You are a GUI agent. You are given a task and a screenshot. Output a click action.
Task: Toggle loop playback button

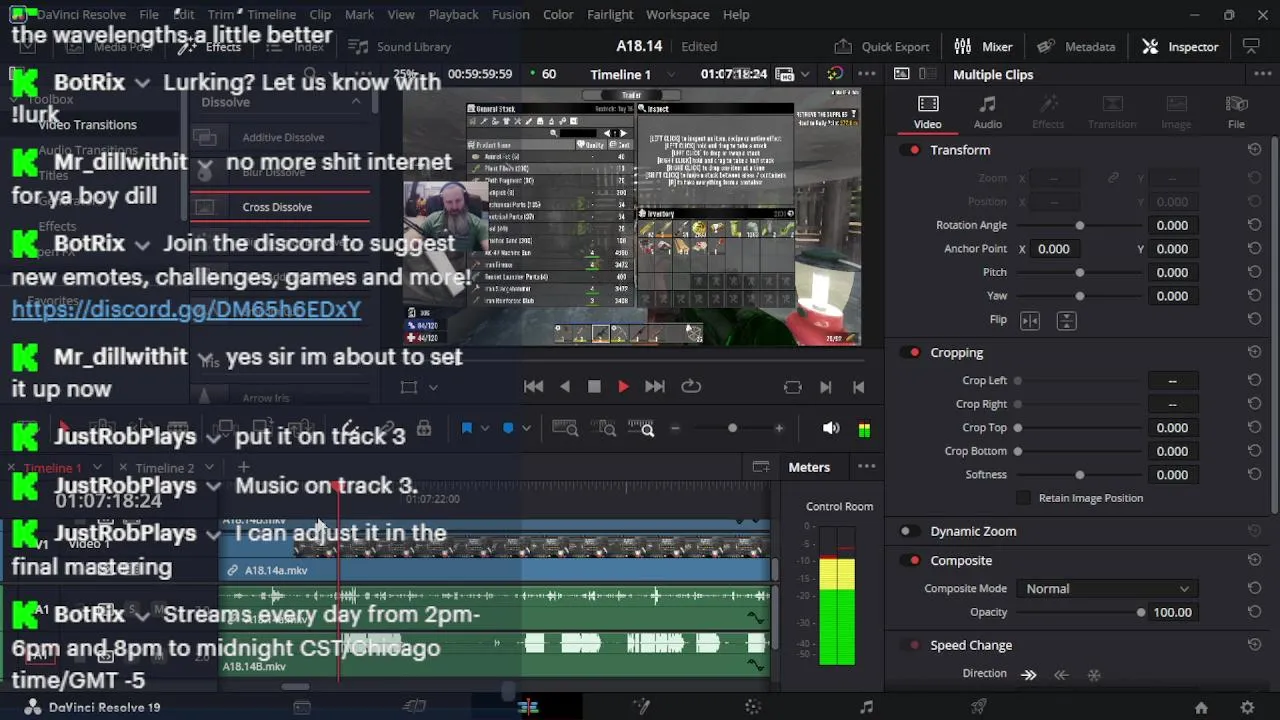click(x=691, y=386)
